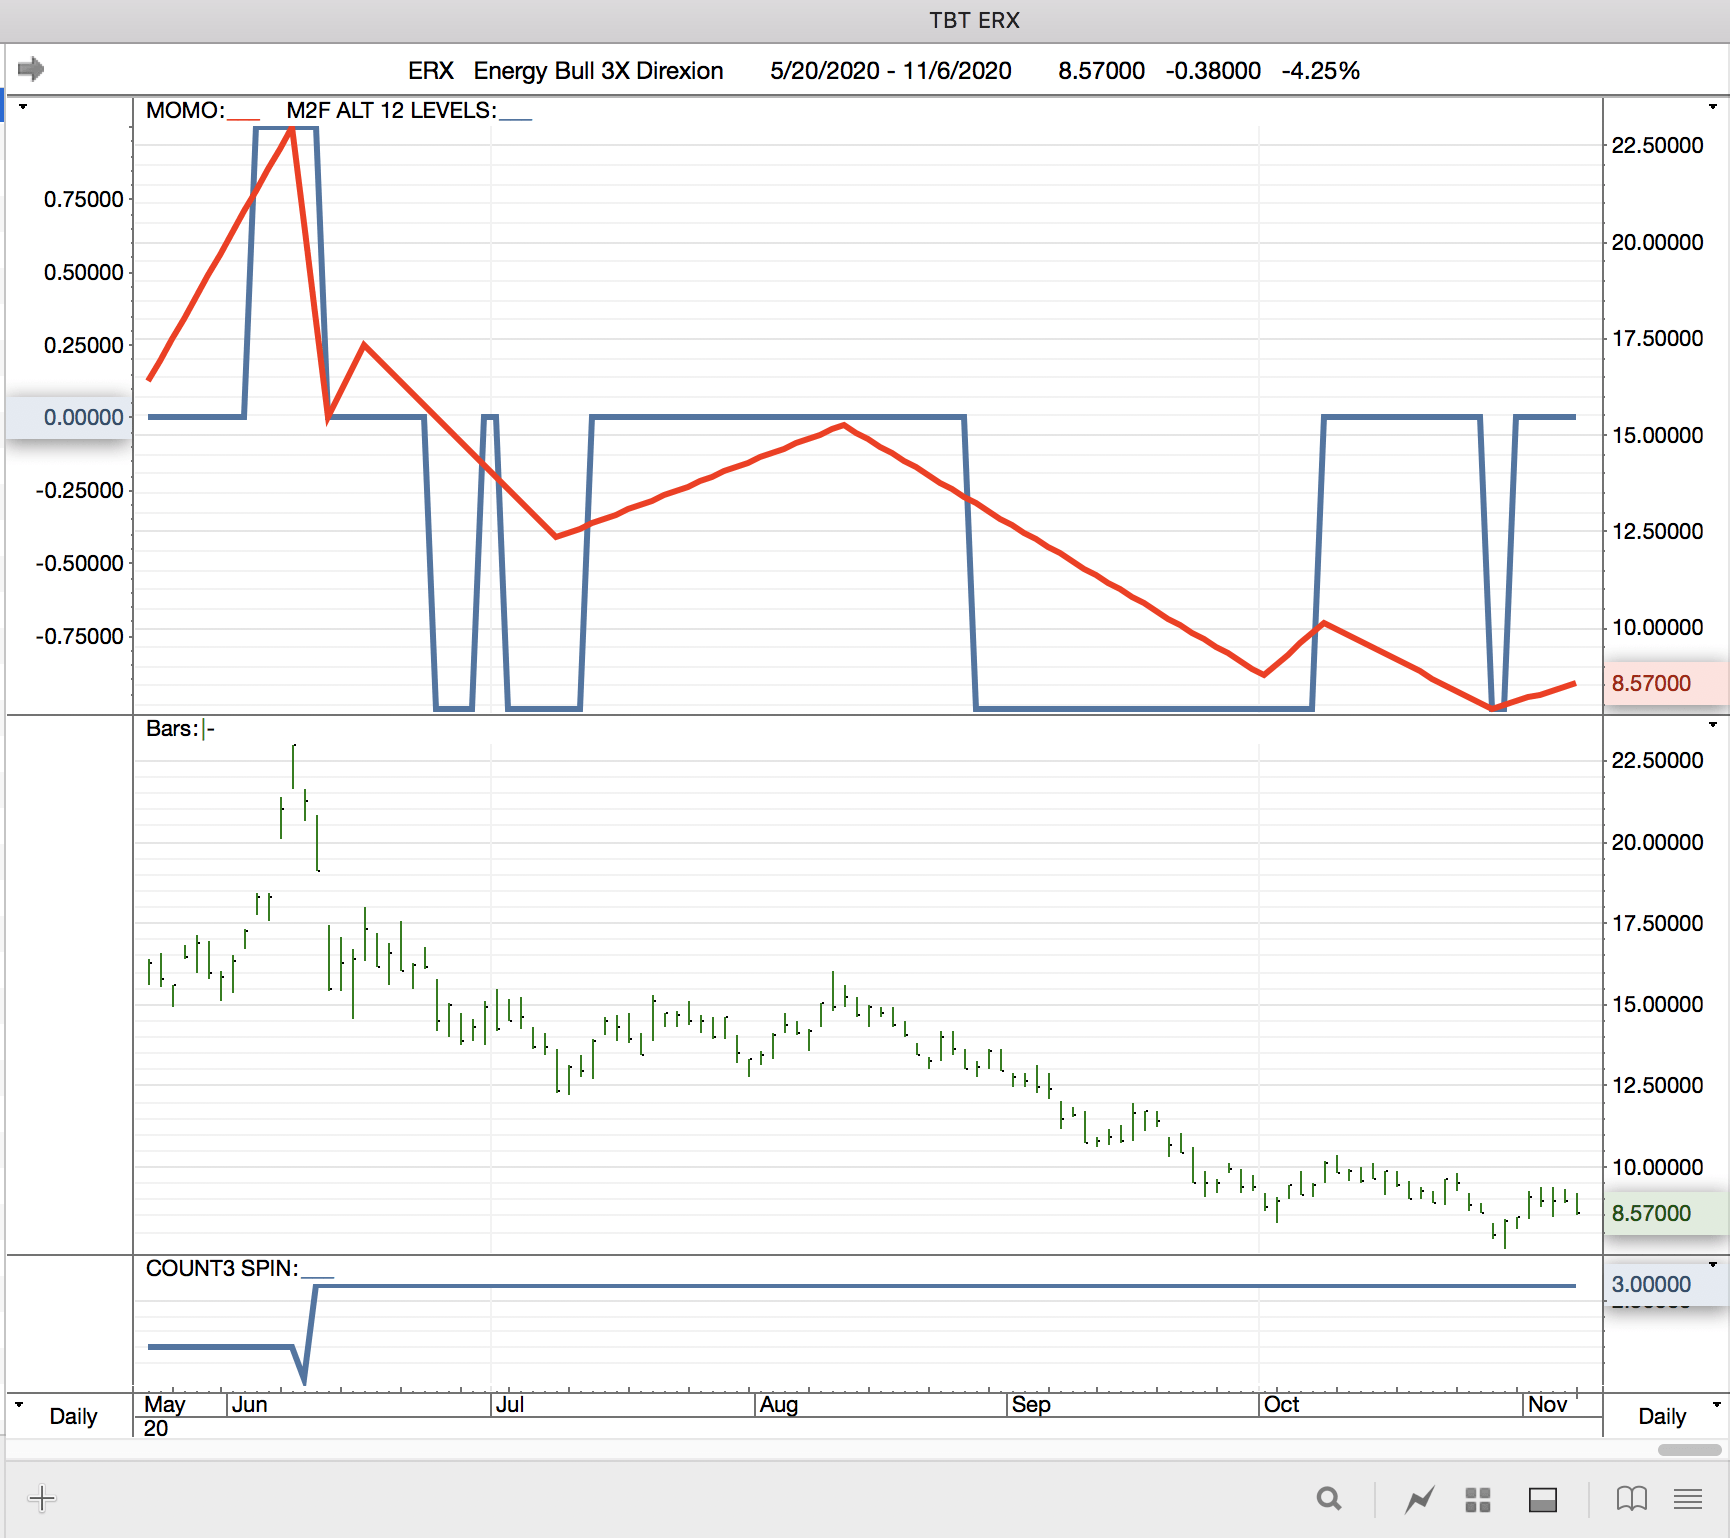Open the book icon in bottom toolbar
This screenshot has height=1538, width=1730.
[1631, 1498]
